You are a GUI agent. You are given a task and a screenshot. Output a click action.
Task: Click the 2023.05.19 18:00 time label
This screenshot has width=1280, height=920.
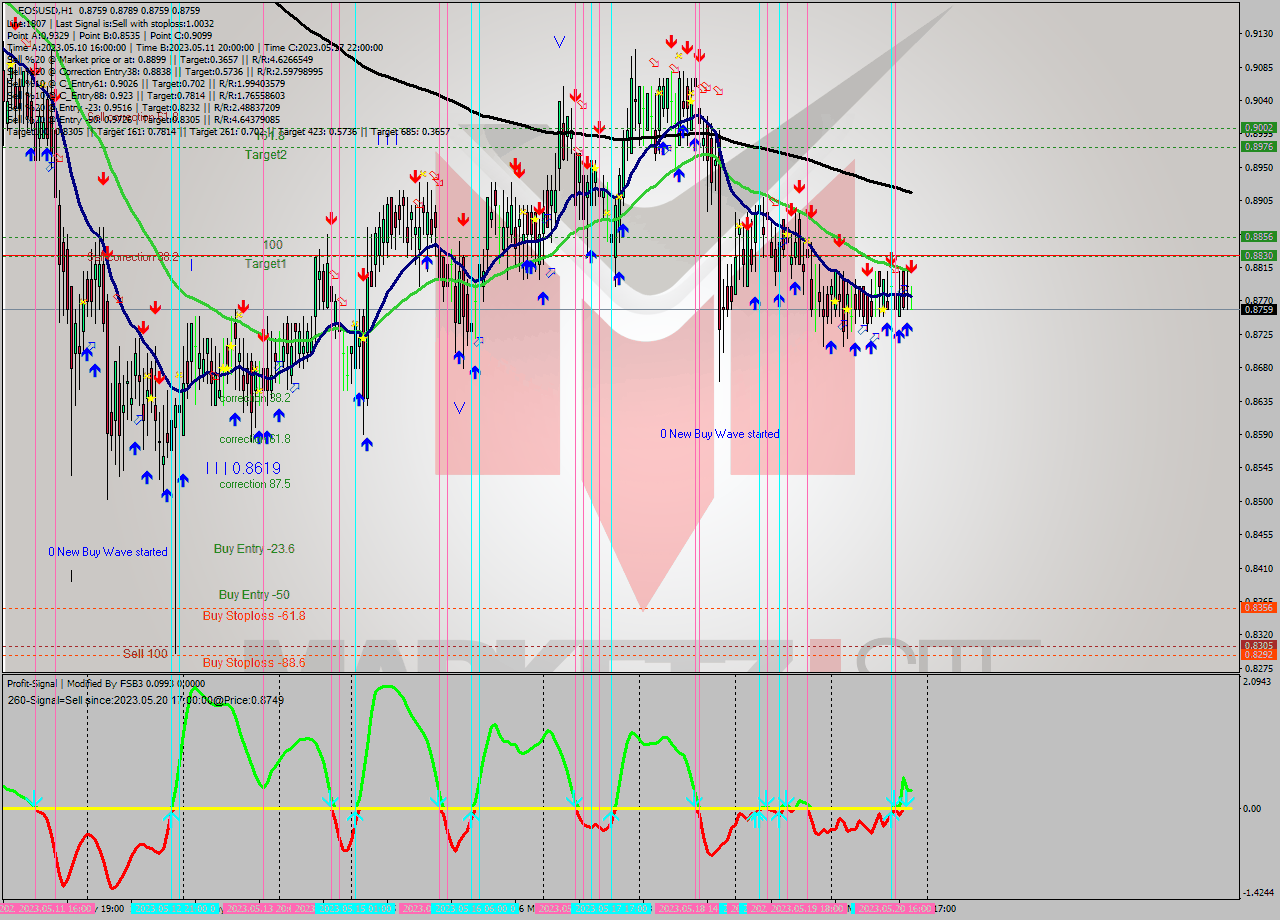click(809, 909)
